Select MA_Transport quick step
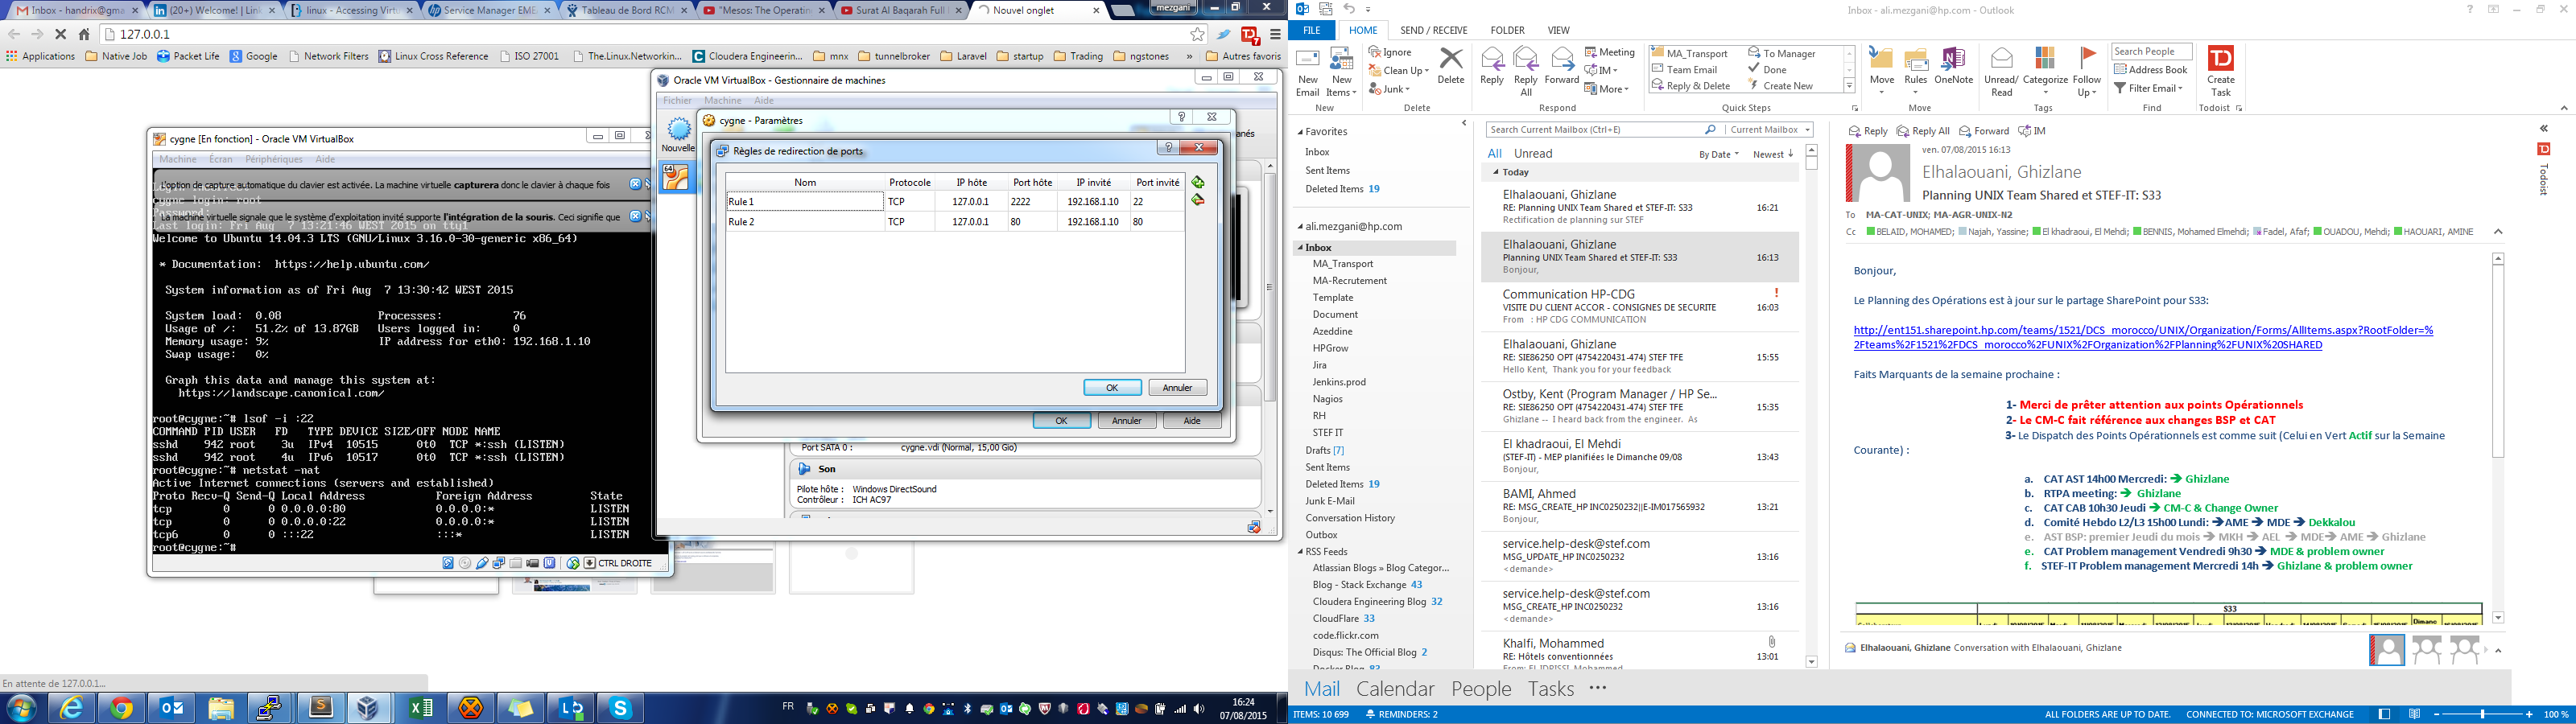This screenshot has width=2576, height=724. click(x=1690, y=53)
